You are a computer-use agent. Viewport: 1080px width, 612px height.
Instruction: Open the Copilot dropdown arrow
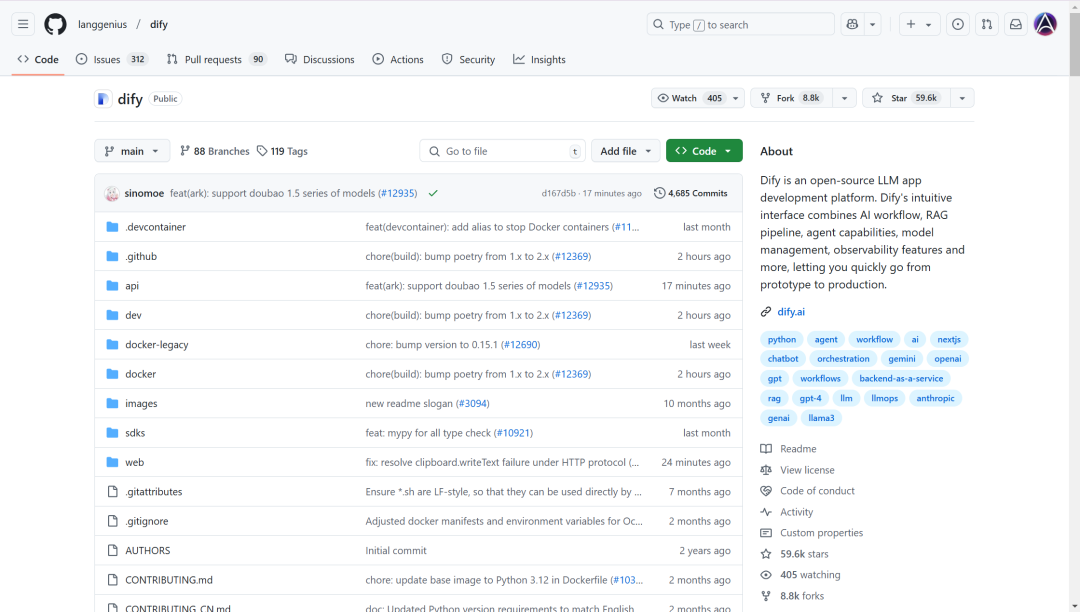click(x=873, y=25)
